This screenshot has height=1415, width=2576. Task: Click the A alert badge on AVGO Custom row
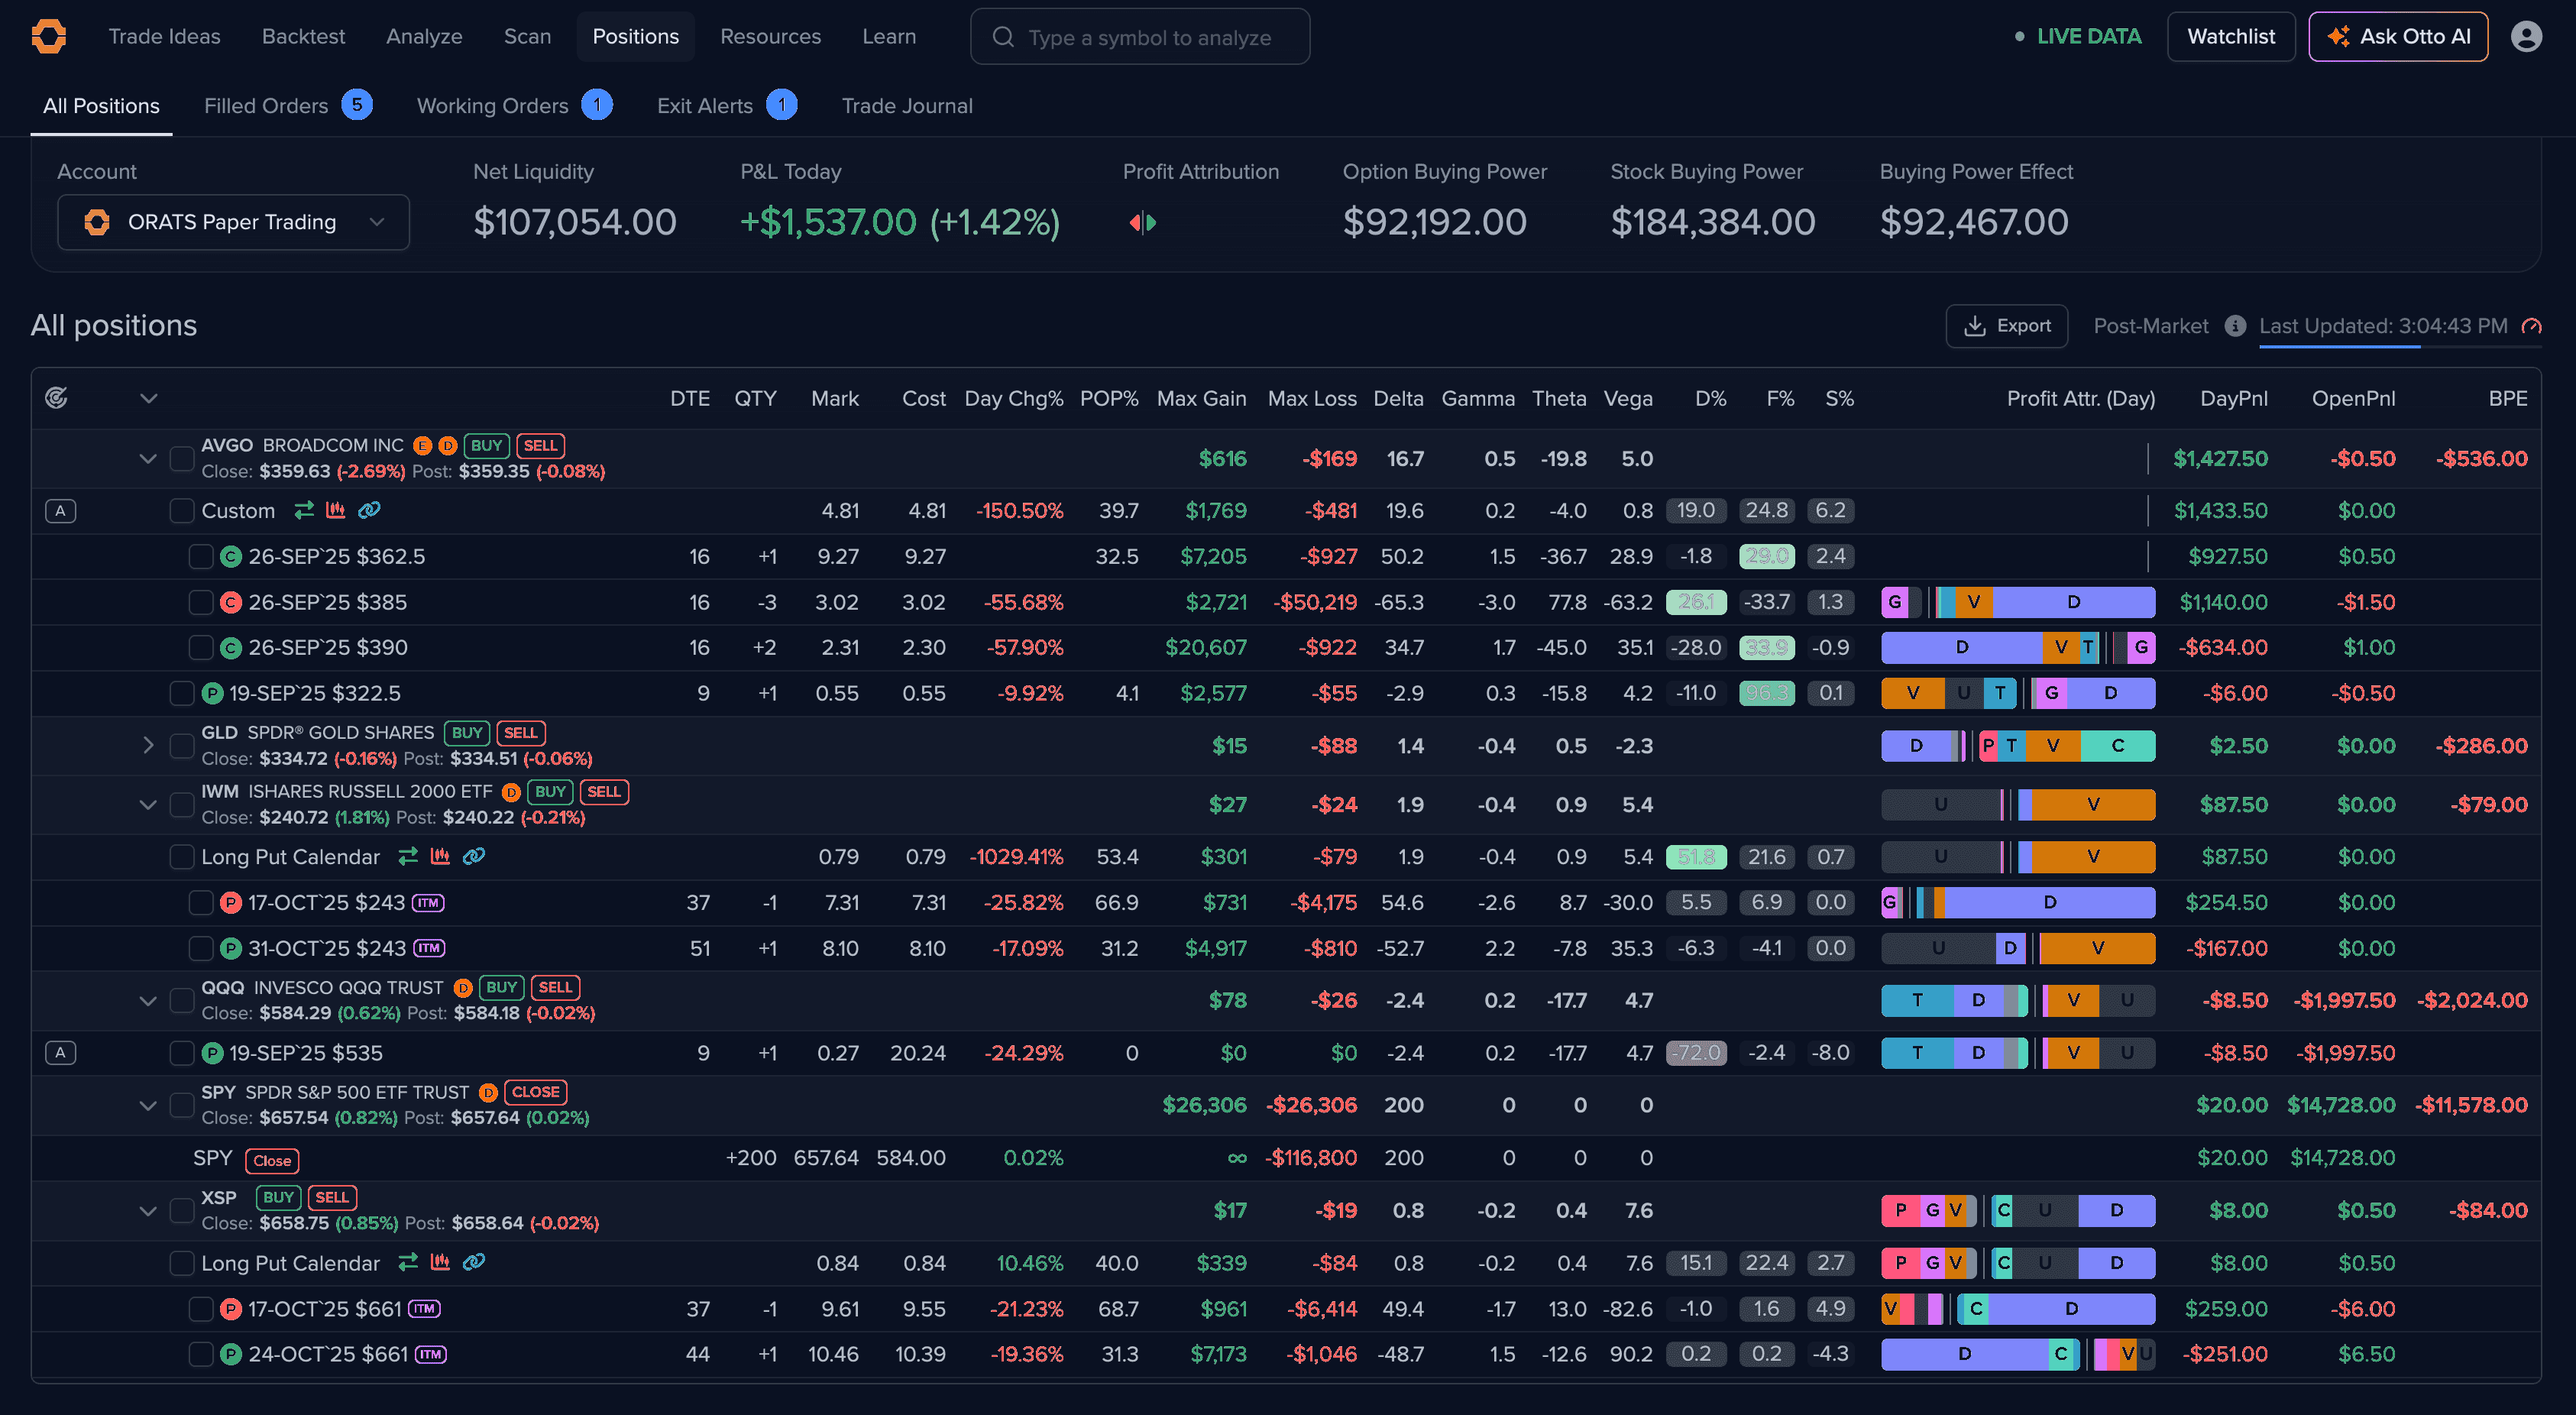pos(60,511)
